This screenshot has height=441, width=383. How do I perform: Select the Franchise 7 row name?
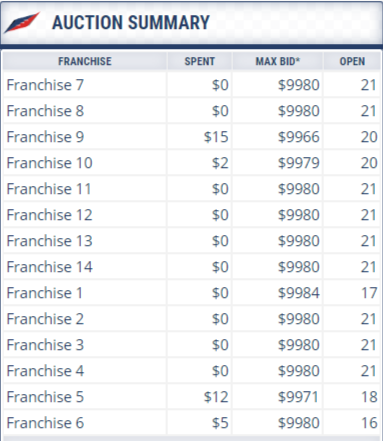45,85
